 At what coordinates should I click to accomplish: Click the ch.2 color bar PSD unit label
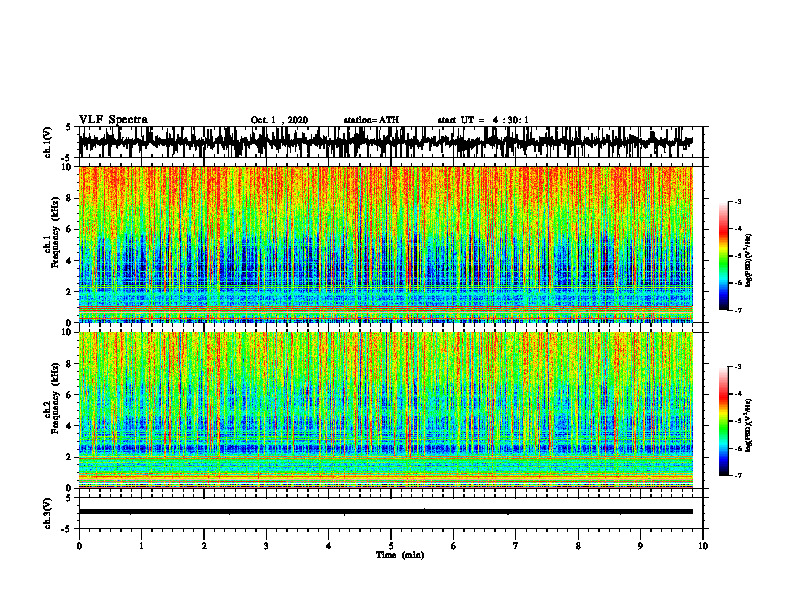pyautogui.click(x=749, y=425)
